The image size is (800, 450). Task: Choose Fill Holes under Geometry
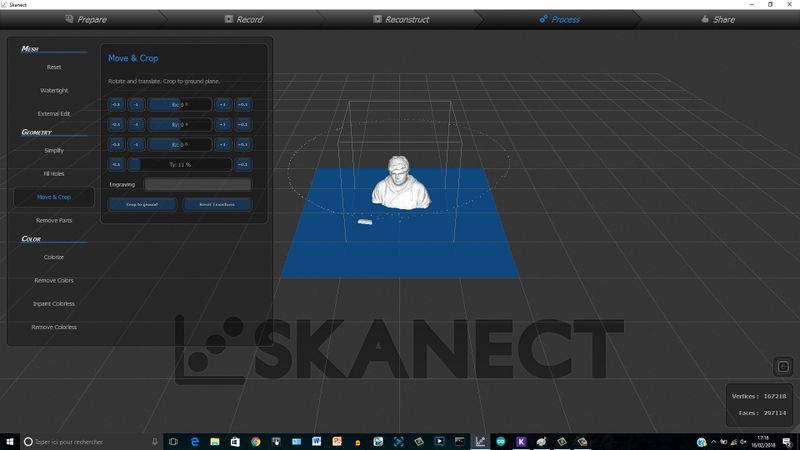point(54,174)
